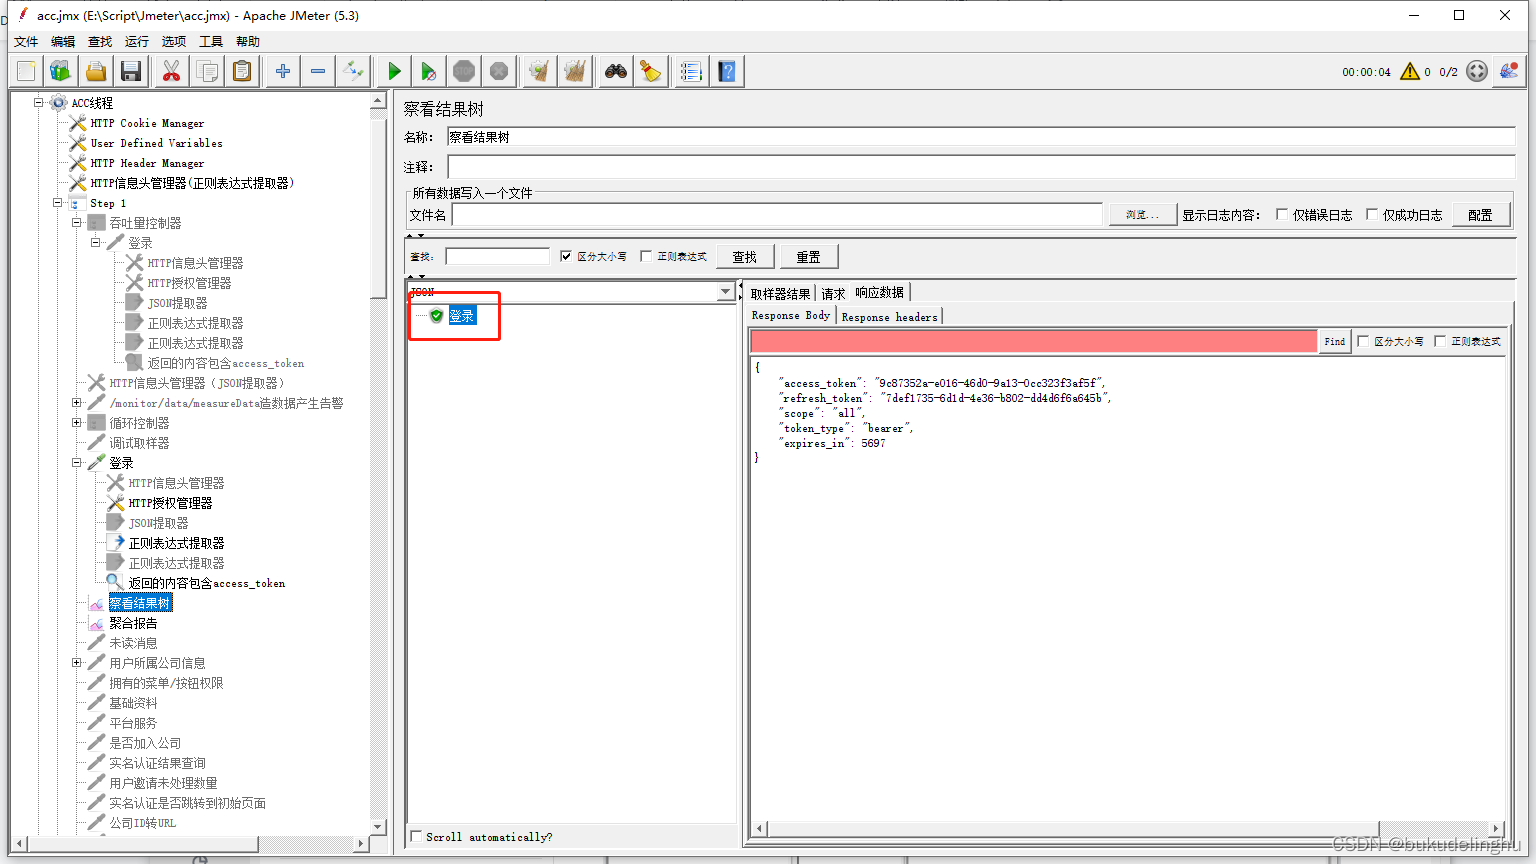Open the 文件 menu

pyautogui.click(x=26, y=41)
